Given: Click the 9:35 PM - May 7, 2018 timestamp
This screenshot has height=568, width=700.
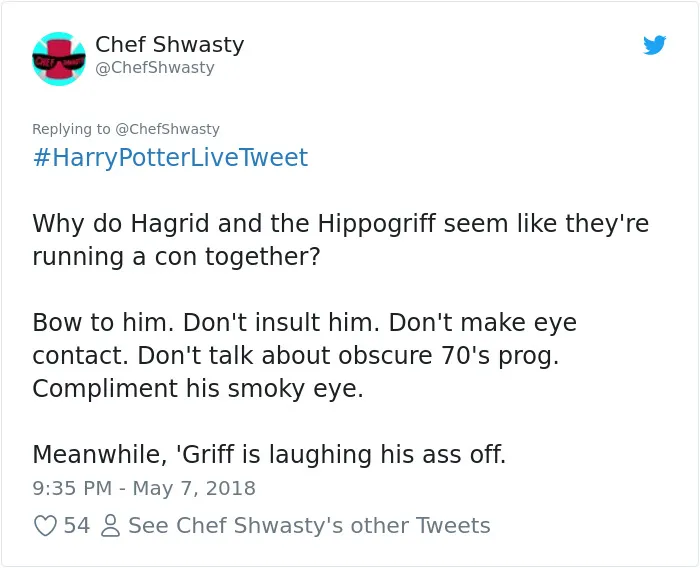Looking at the screenshot, I should [144, 488].
